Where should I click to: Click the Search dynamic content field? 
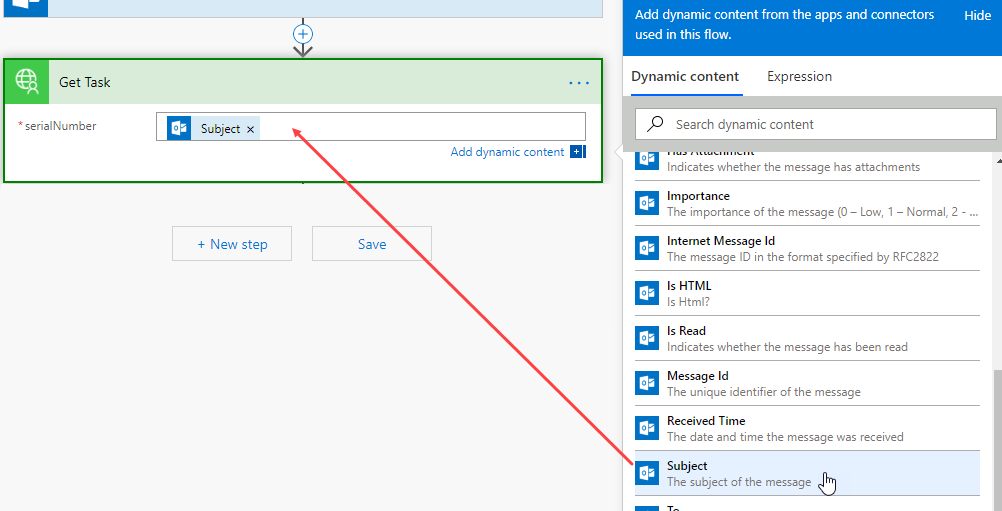[830, 125]
